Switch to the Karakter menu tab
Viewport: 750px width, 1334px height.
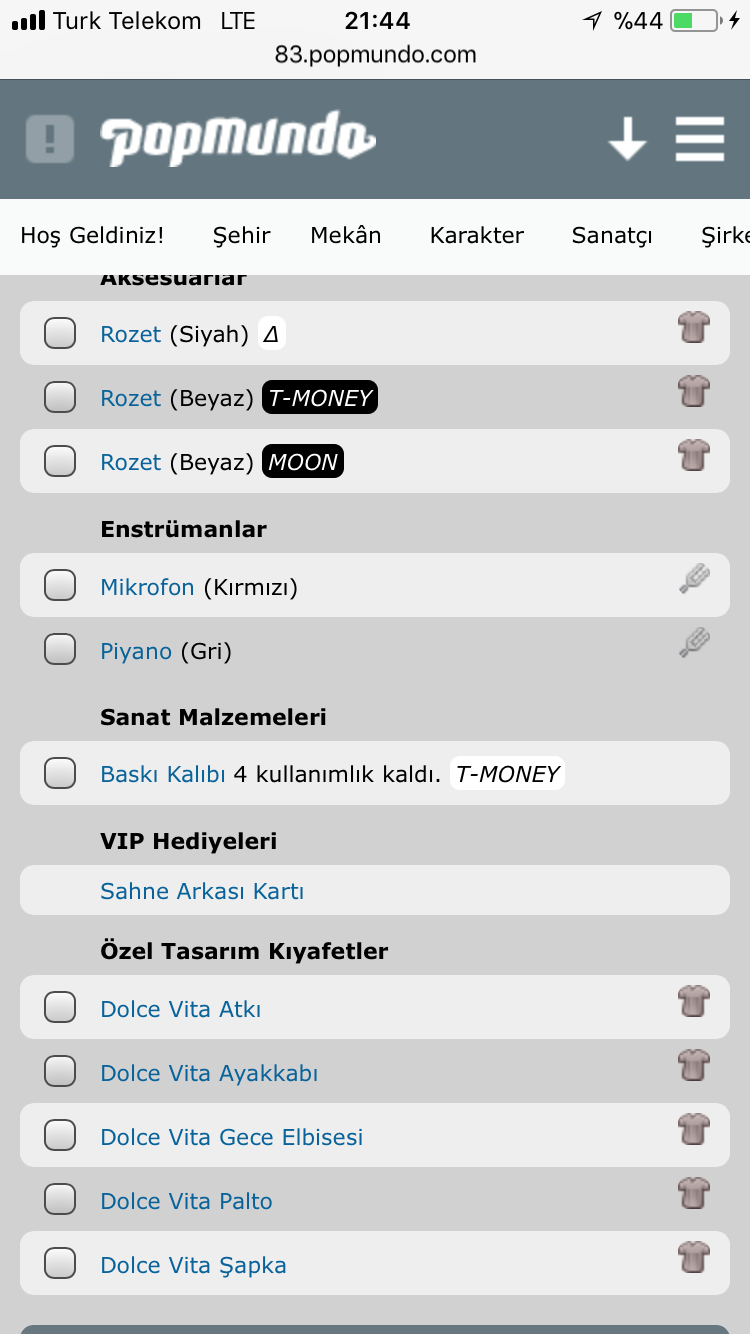[x=476, y=236]
